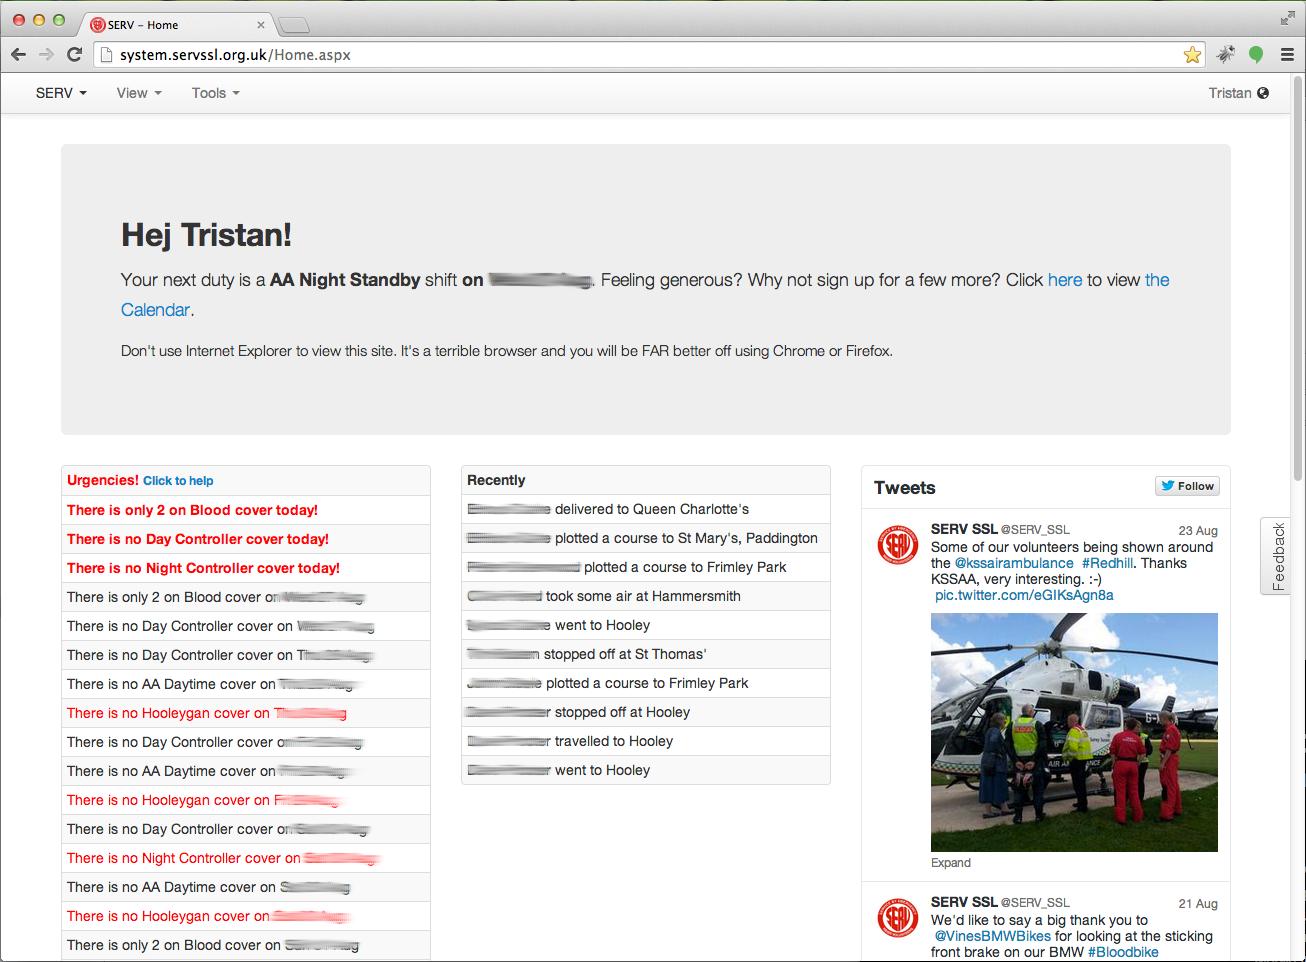Click SERV SSL avatar on 23 Aug tweet

pyautogui.click(x=897, y=545)
